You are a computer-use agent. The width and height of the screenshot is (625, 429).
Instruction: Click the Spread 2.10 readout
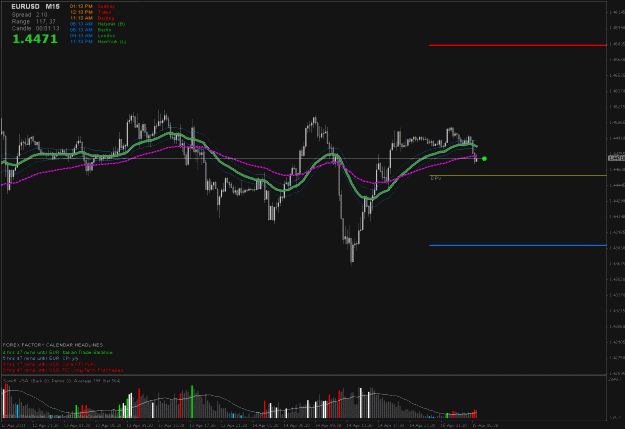29,15
